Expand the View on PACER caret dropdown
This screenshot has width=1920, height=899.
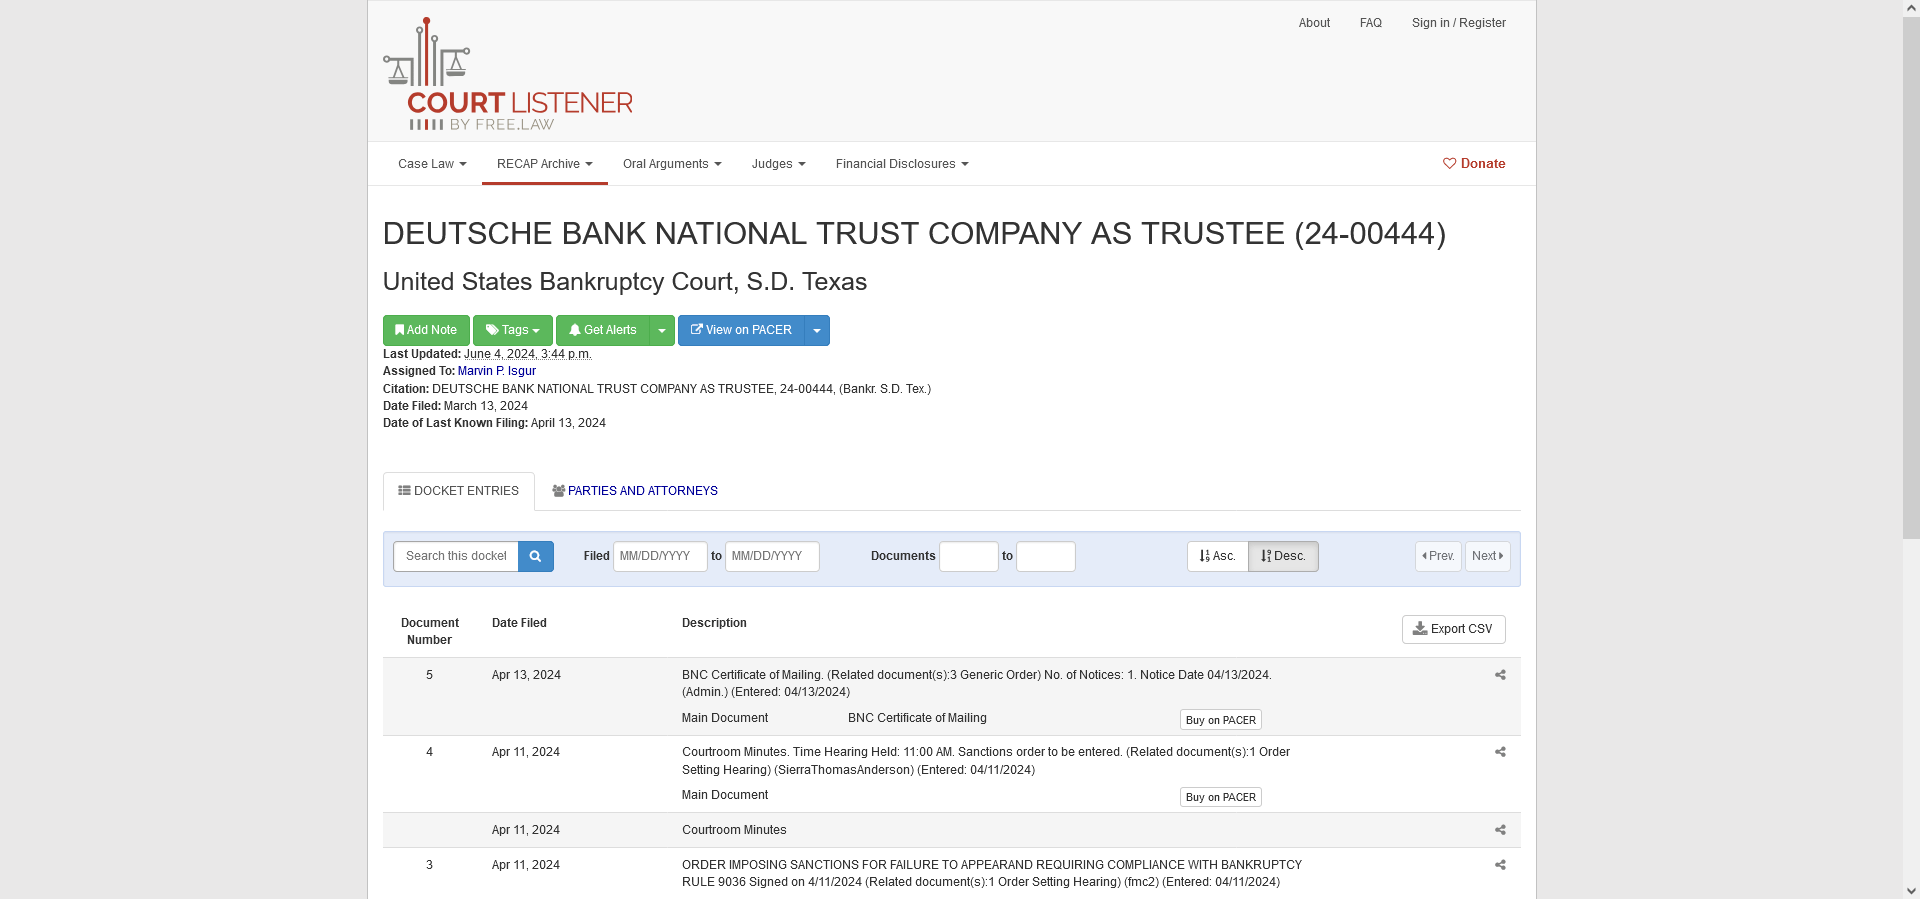tap(817, 330)
